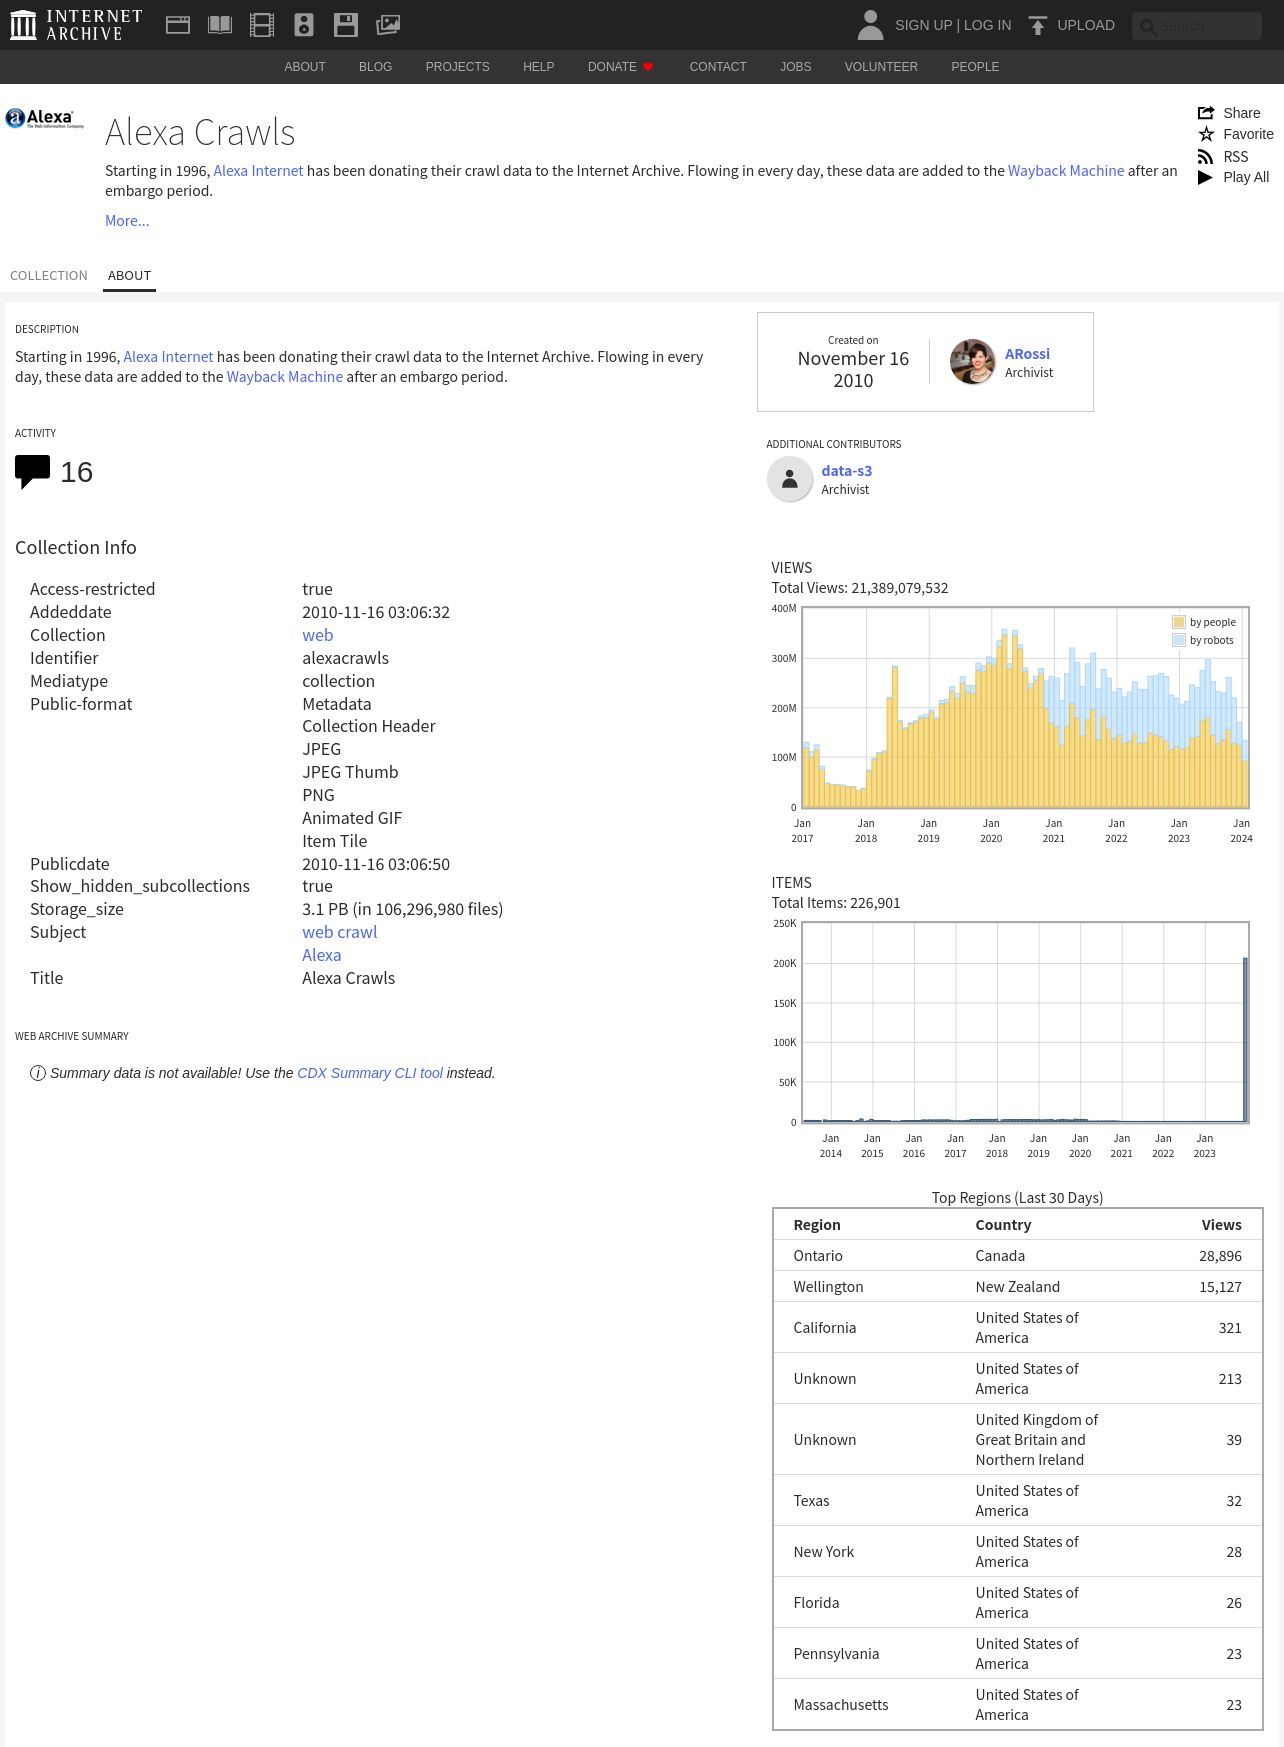Click the Share icon
This screenshot has width=1284, height=1747.
[1206, 113]
